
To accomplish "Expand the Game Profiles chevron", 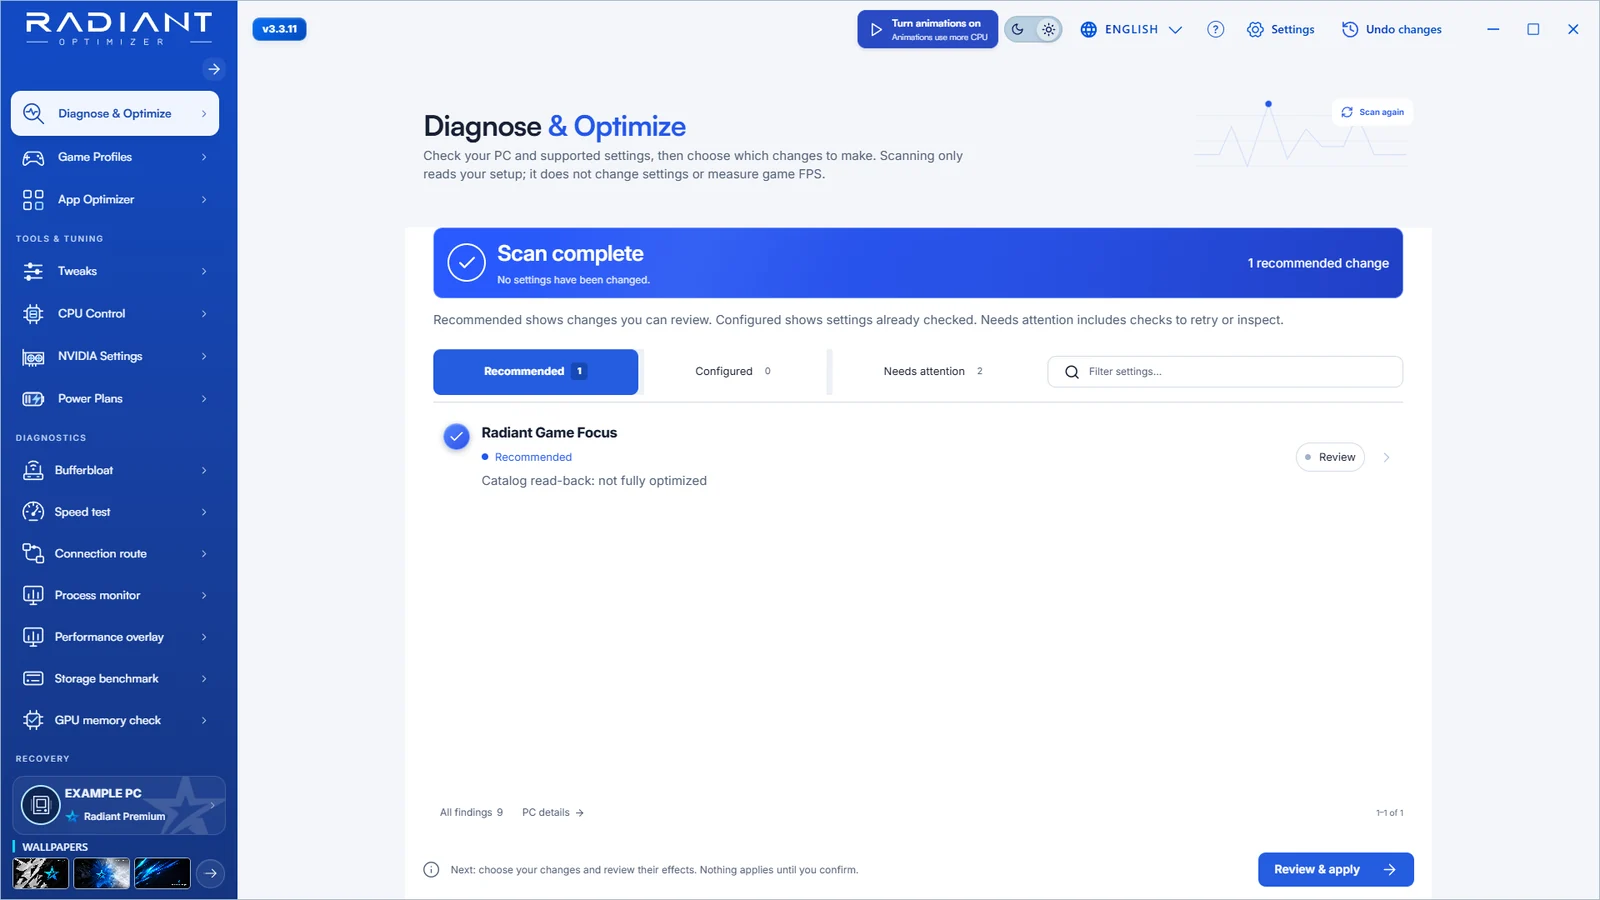I will coord(204,157).
